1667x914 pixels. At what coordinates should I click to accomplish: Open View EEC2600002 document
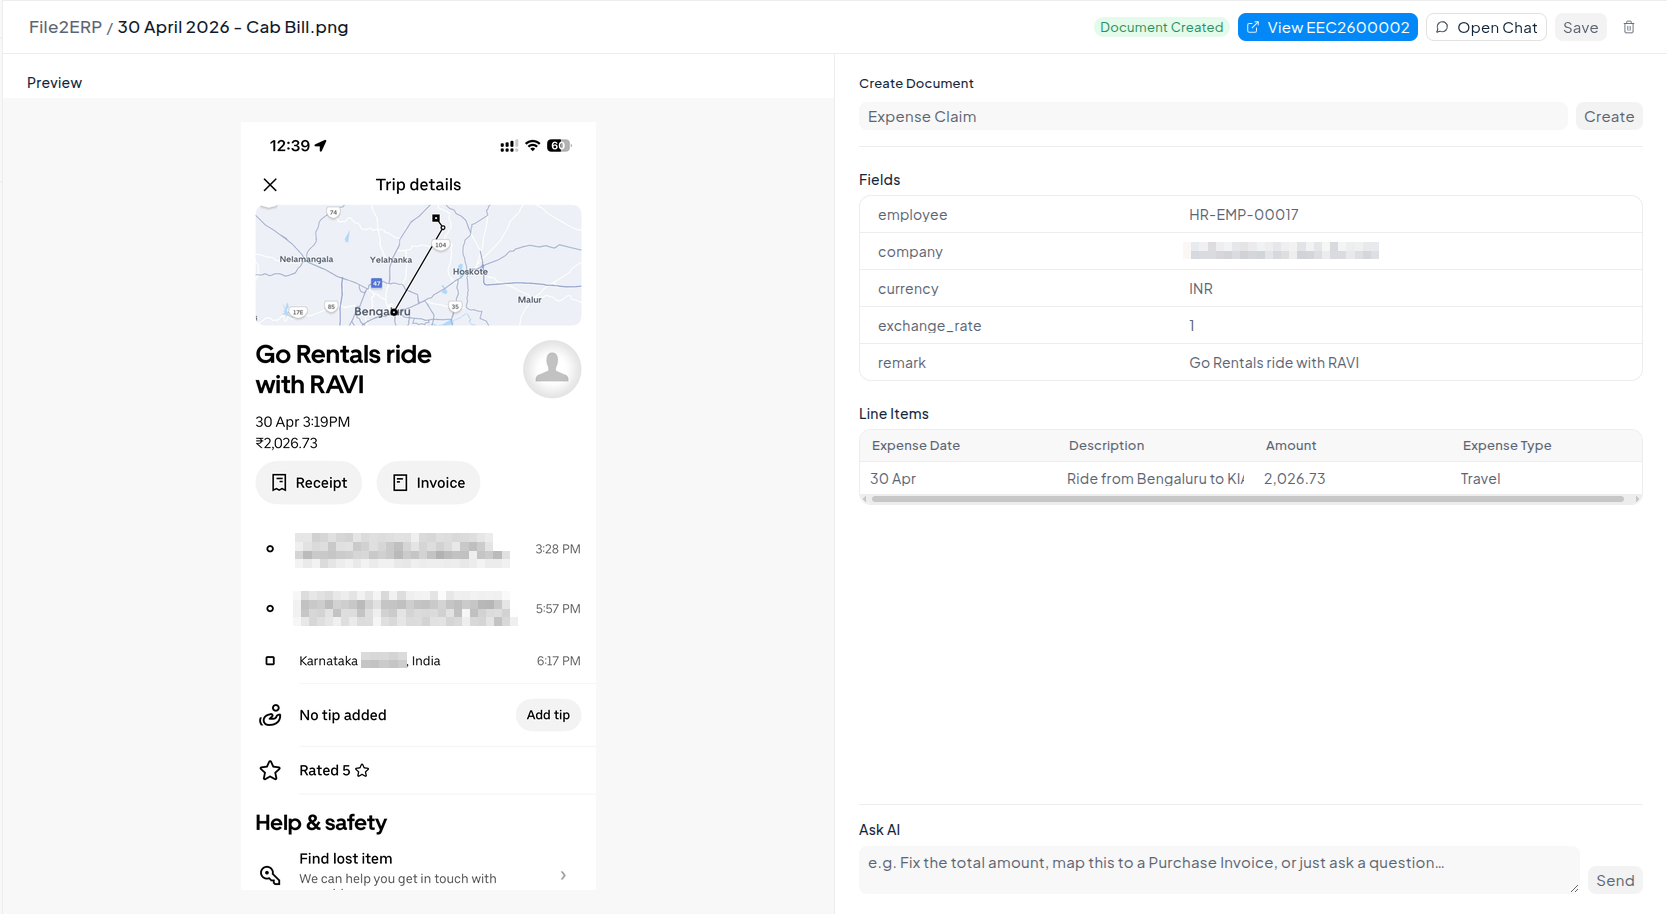point(1327,27)
